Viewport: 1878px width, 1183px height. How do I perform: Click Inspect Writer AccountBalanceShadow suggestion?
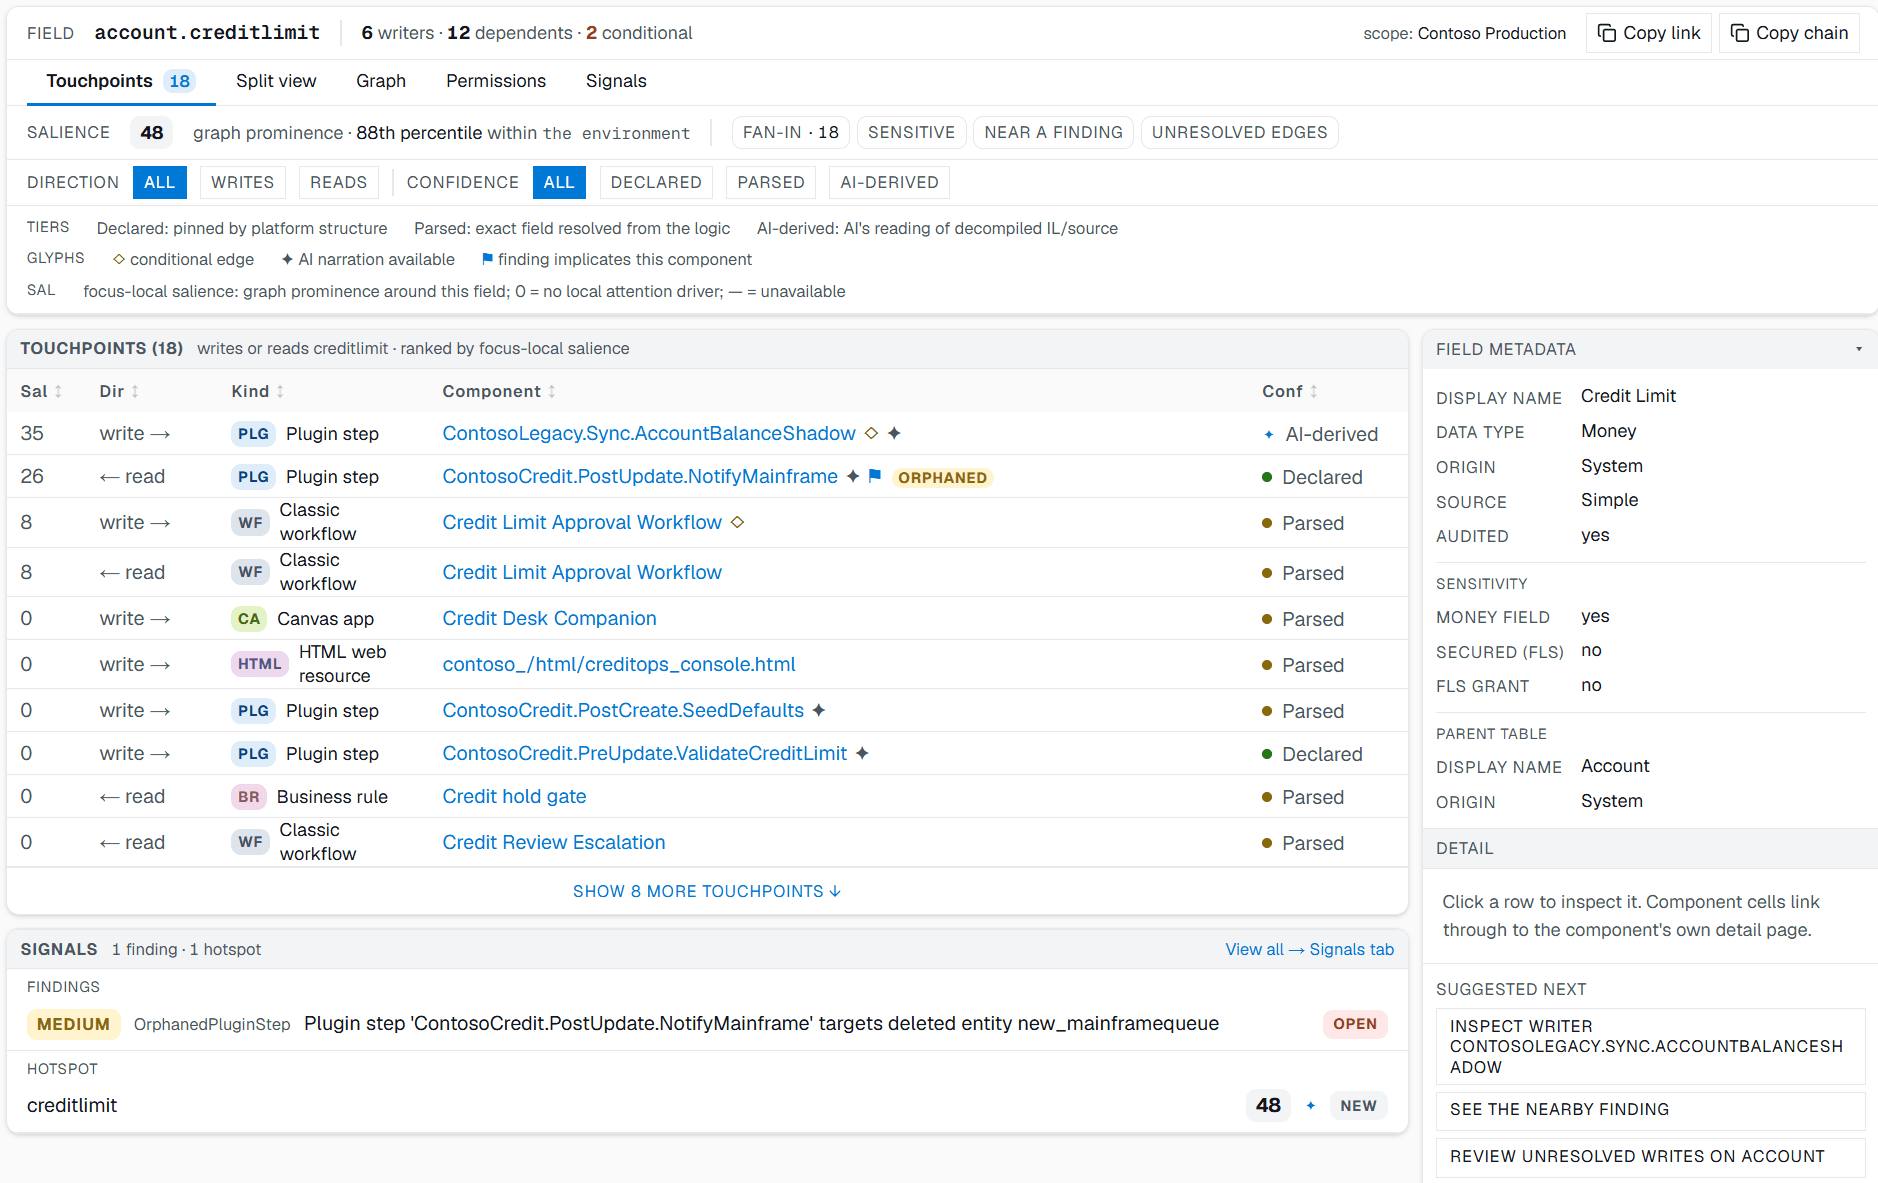pos(1650,1046)
